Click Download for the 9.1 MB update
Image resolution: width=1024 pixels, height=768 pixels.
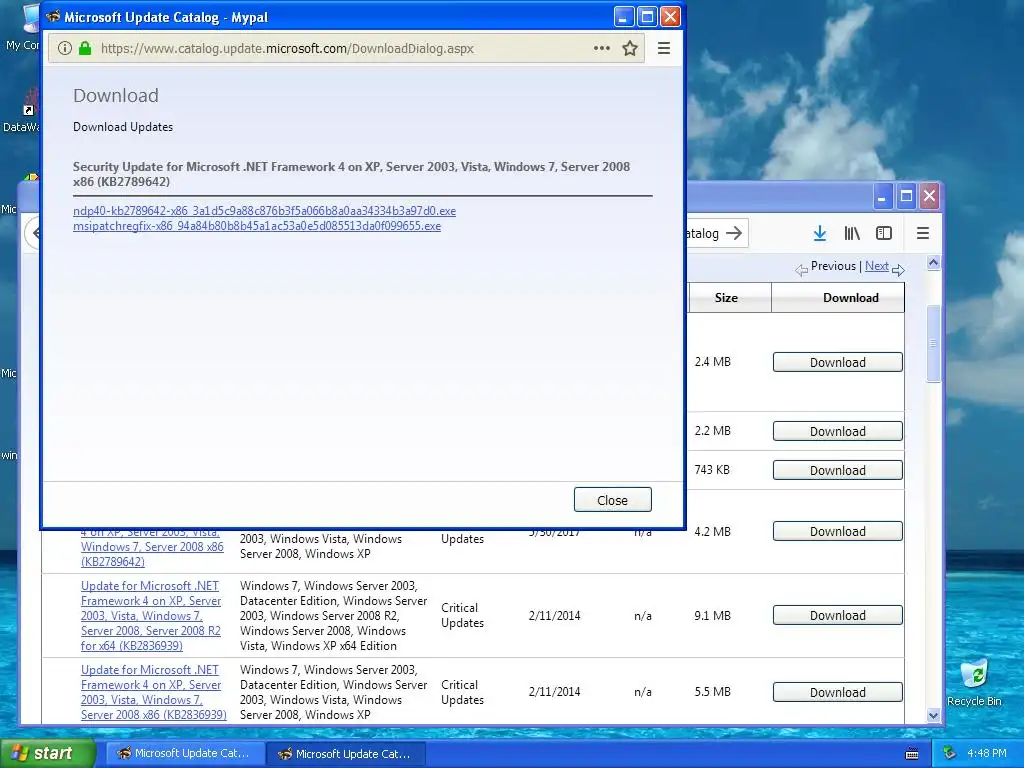tap(838, 615)
